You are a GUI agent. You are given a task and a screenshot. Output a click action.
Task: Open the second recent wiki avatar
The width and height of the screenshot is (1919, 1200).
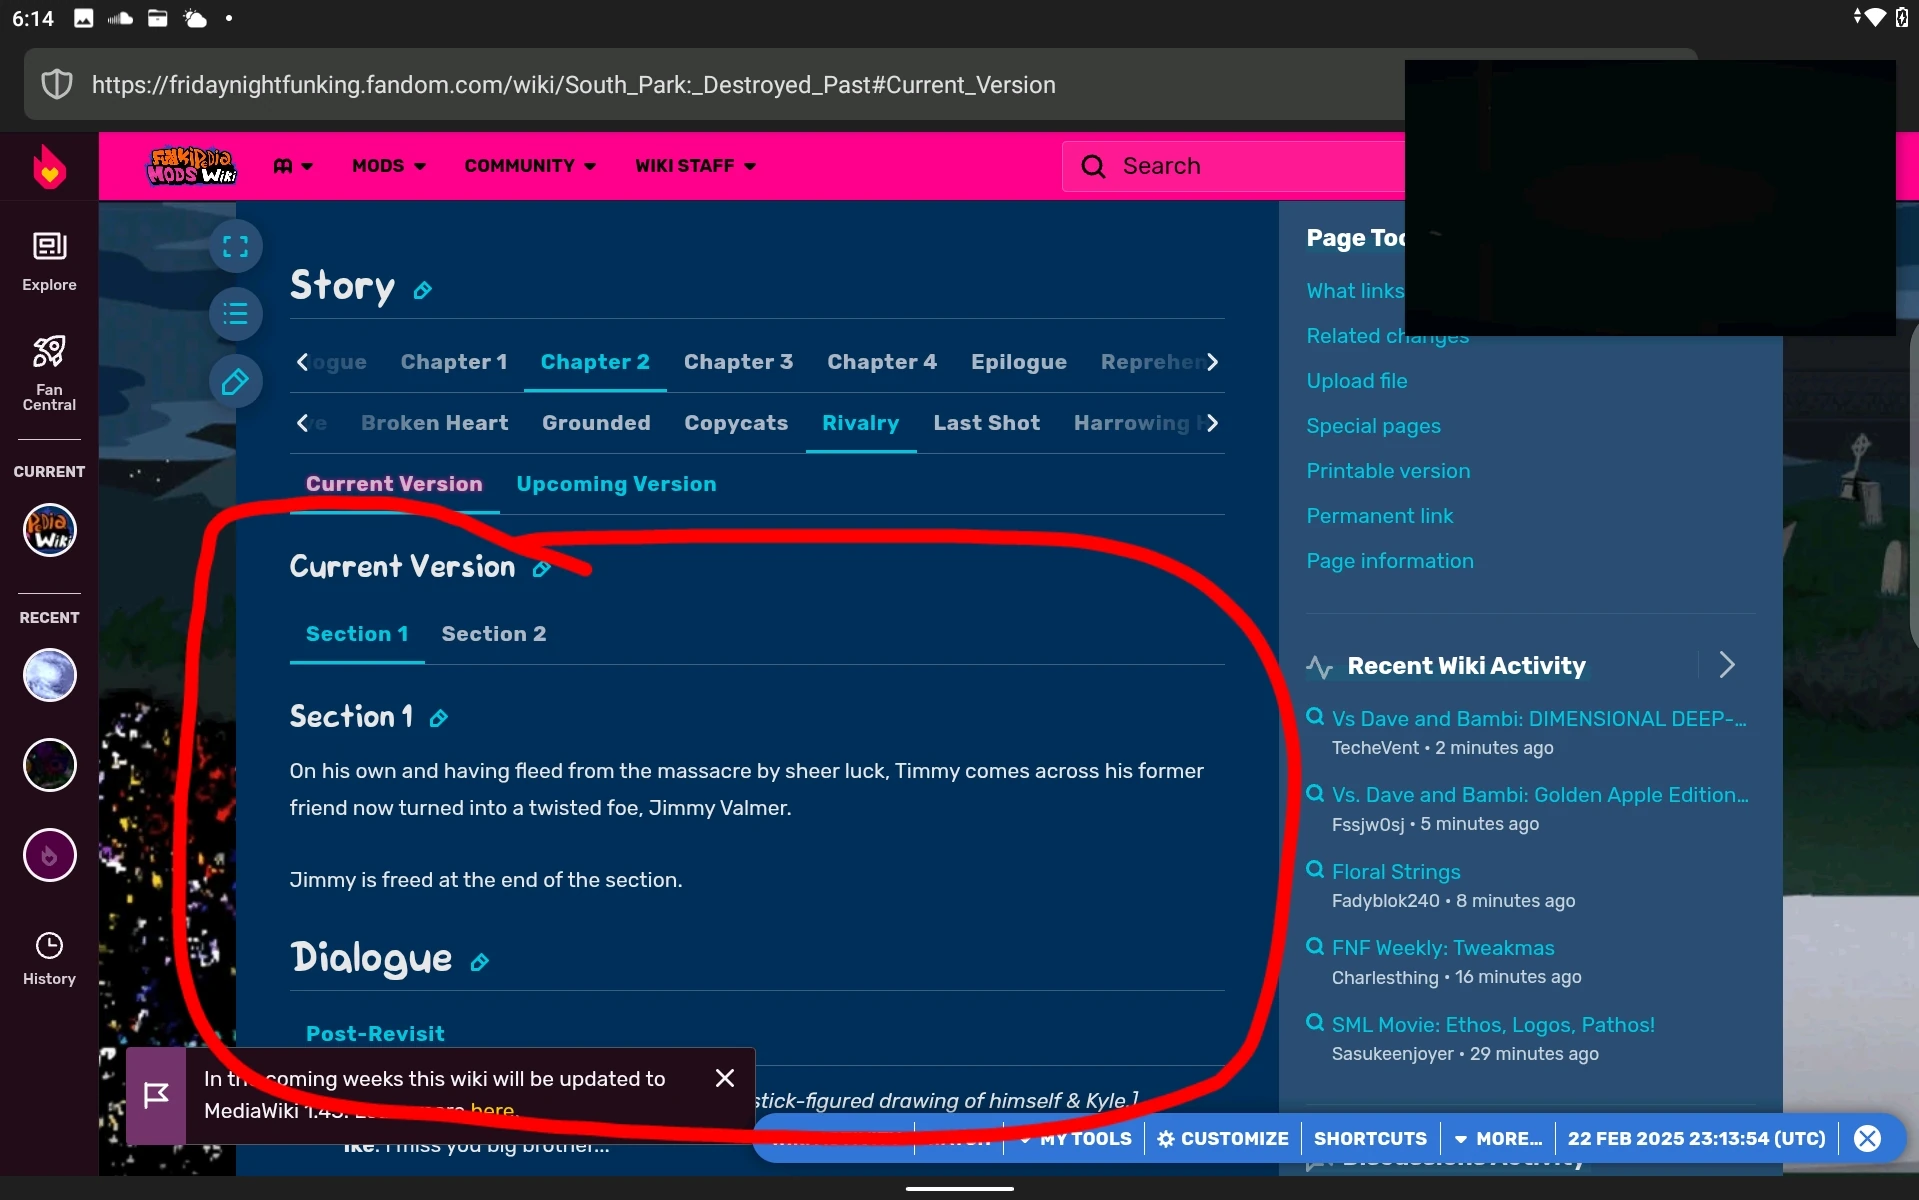(49, 765)
